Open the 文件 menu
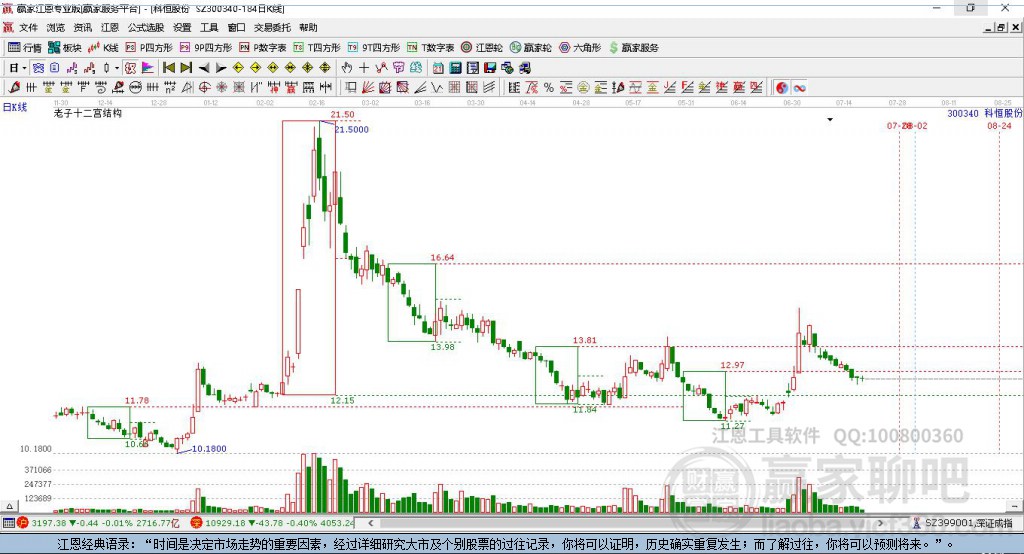This screenshot has width=1024, height=554. coord(28,27)
